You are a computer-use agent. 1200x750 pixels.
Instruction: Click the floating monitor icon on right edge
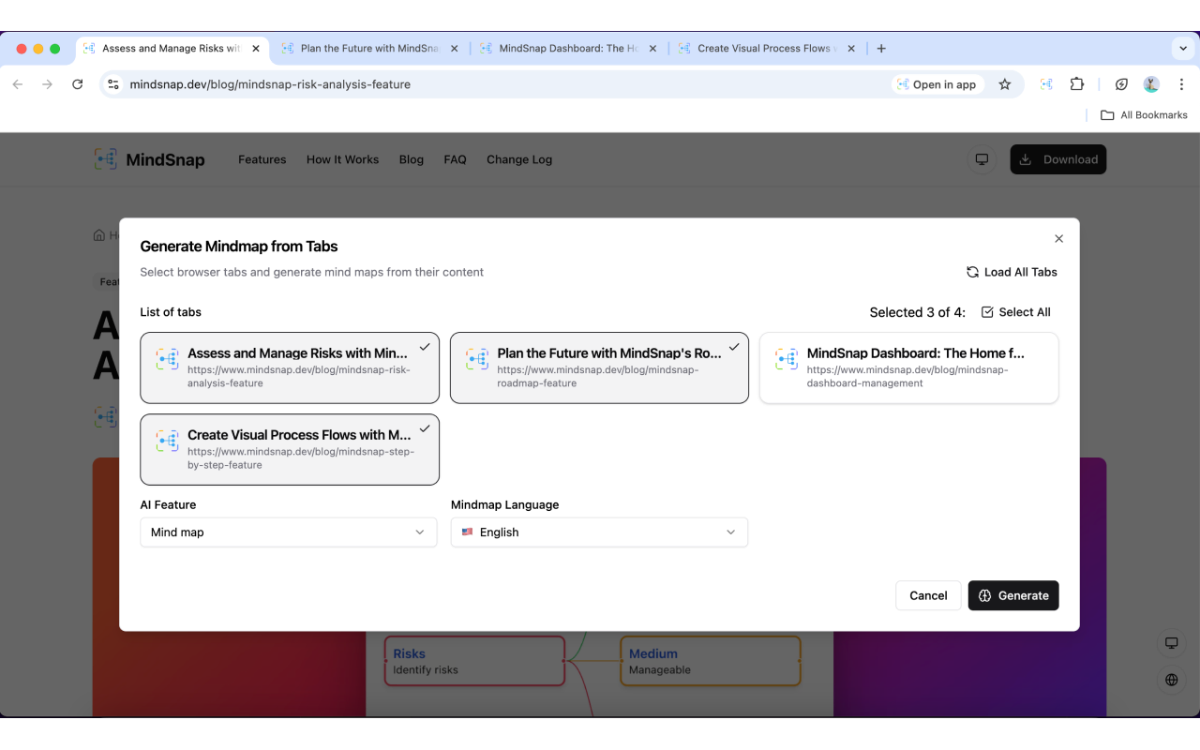(1171, 643)
